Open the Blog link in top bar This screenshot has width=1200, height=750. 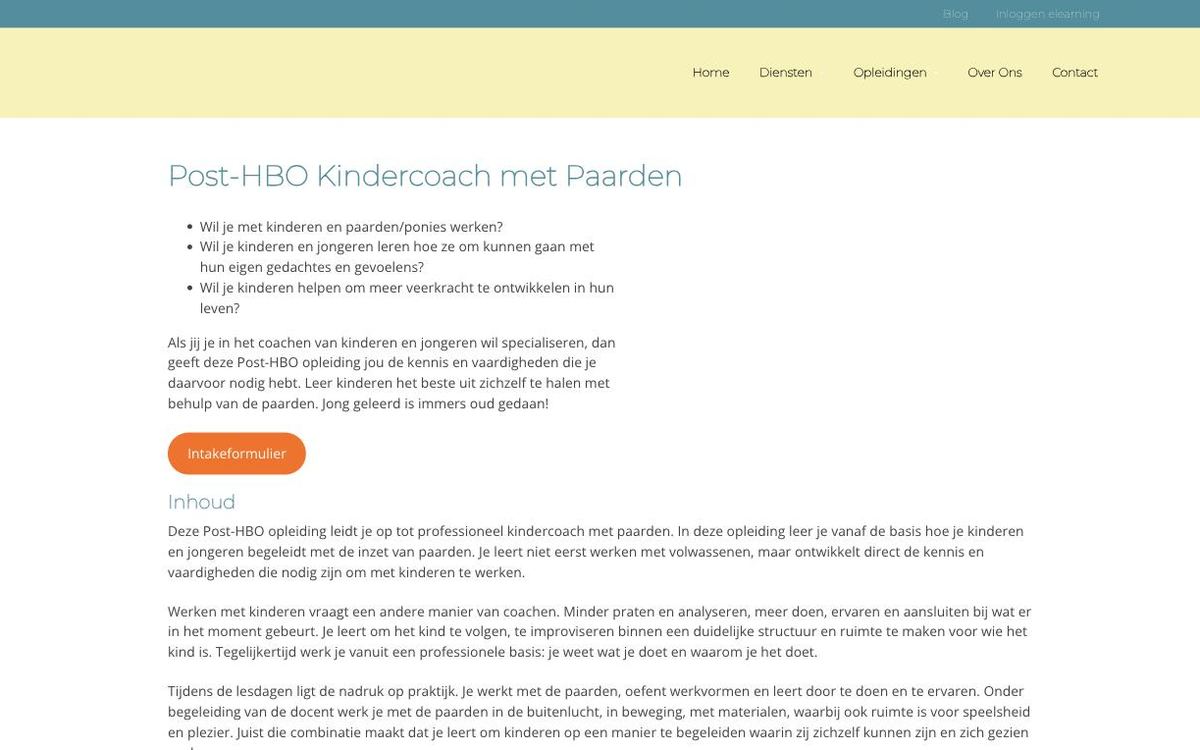coord(955,14)
